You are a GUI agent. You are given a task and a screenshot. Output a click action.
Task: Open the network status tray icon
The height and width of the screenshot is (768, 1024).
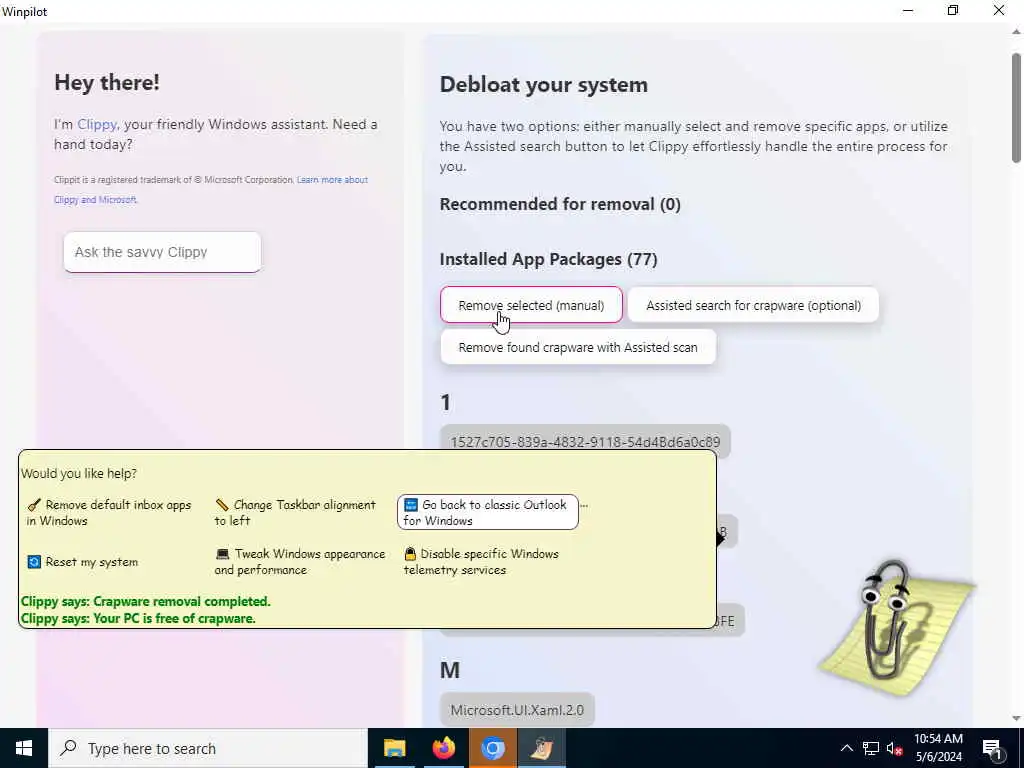871,748
